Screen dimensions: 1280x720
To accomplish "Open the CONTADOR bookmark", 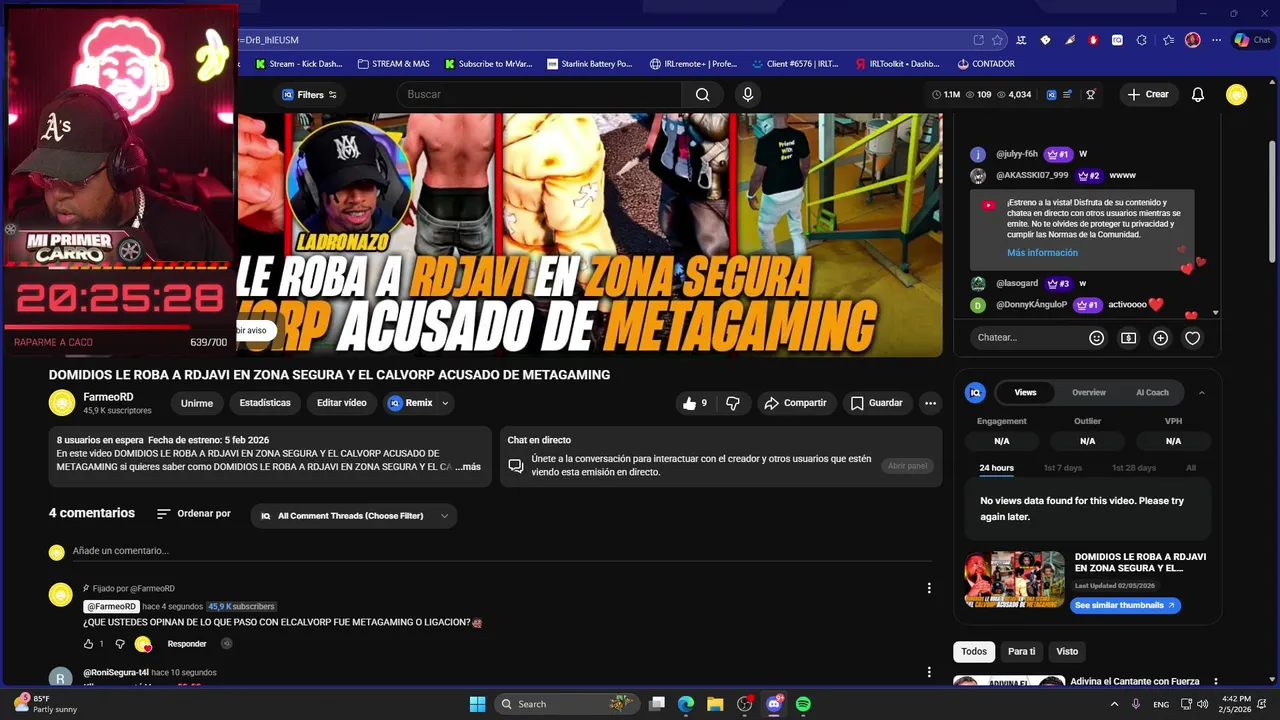I will [986, 64].
